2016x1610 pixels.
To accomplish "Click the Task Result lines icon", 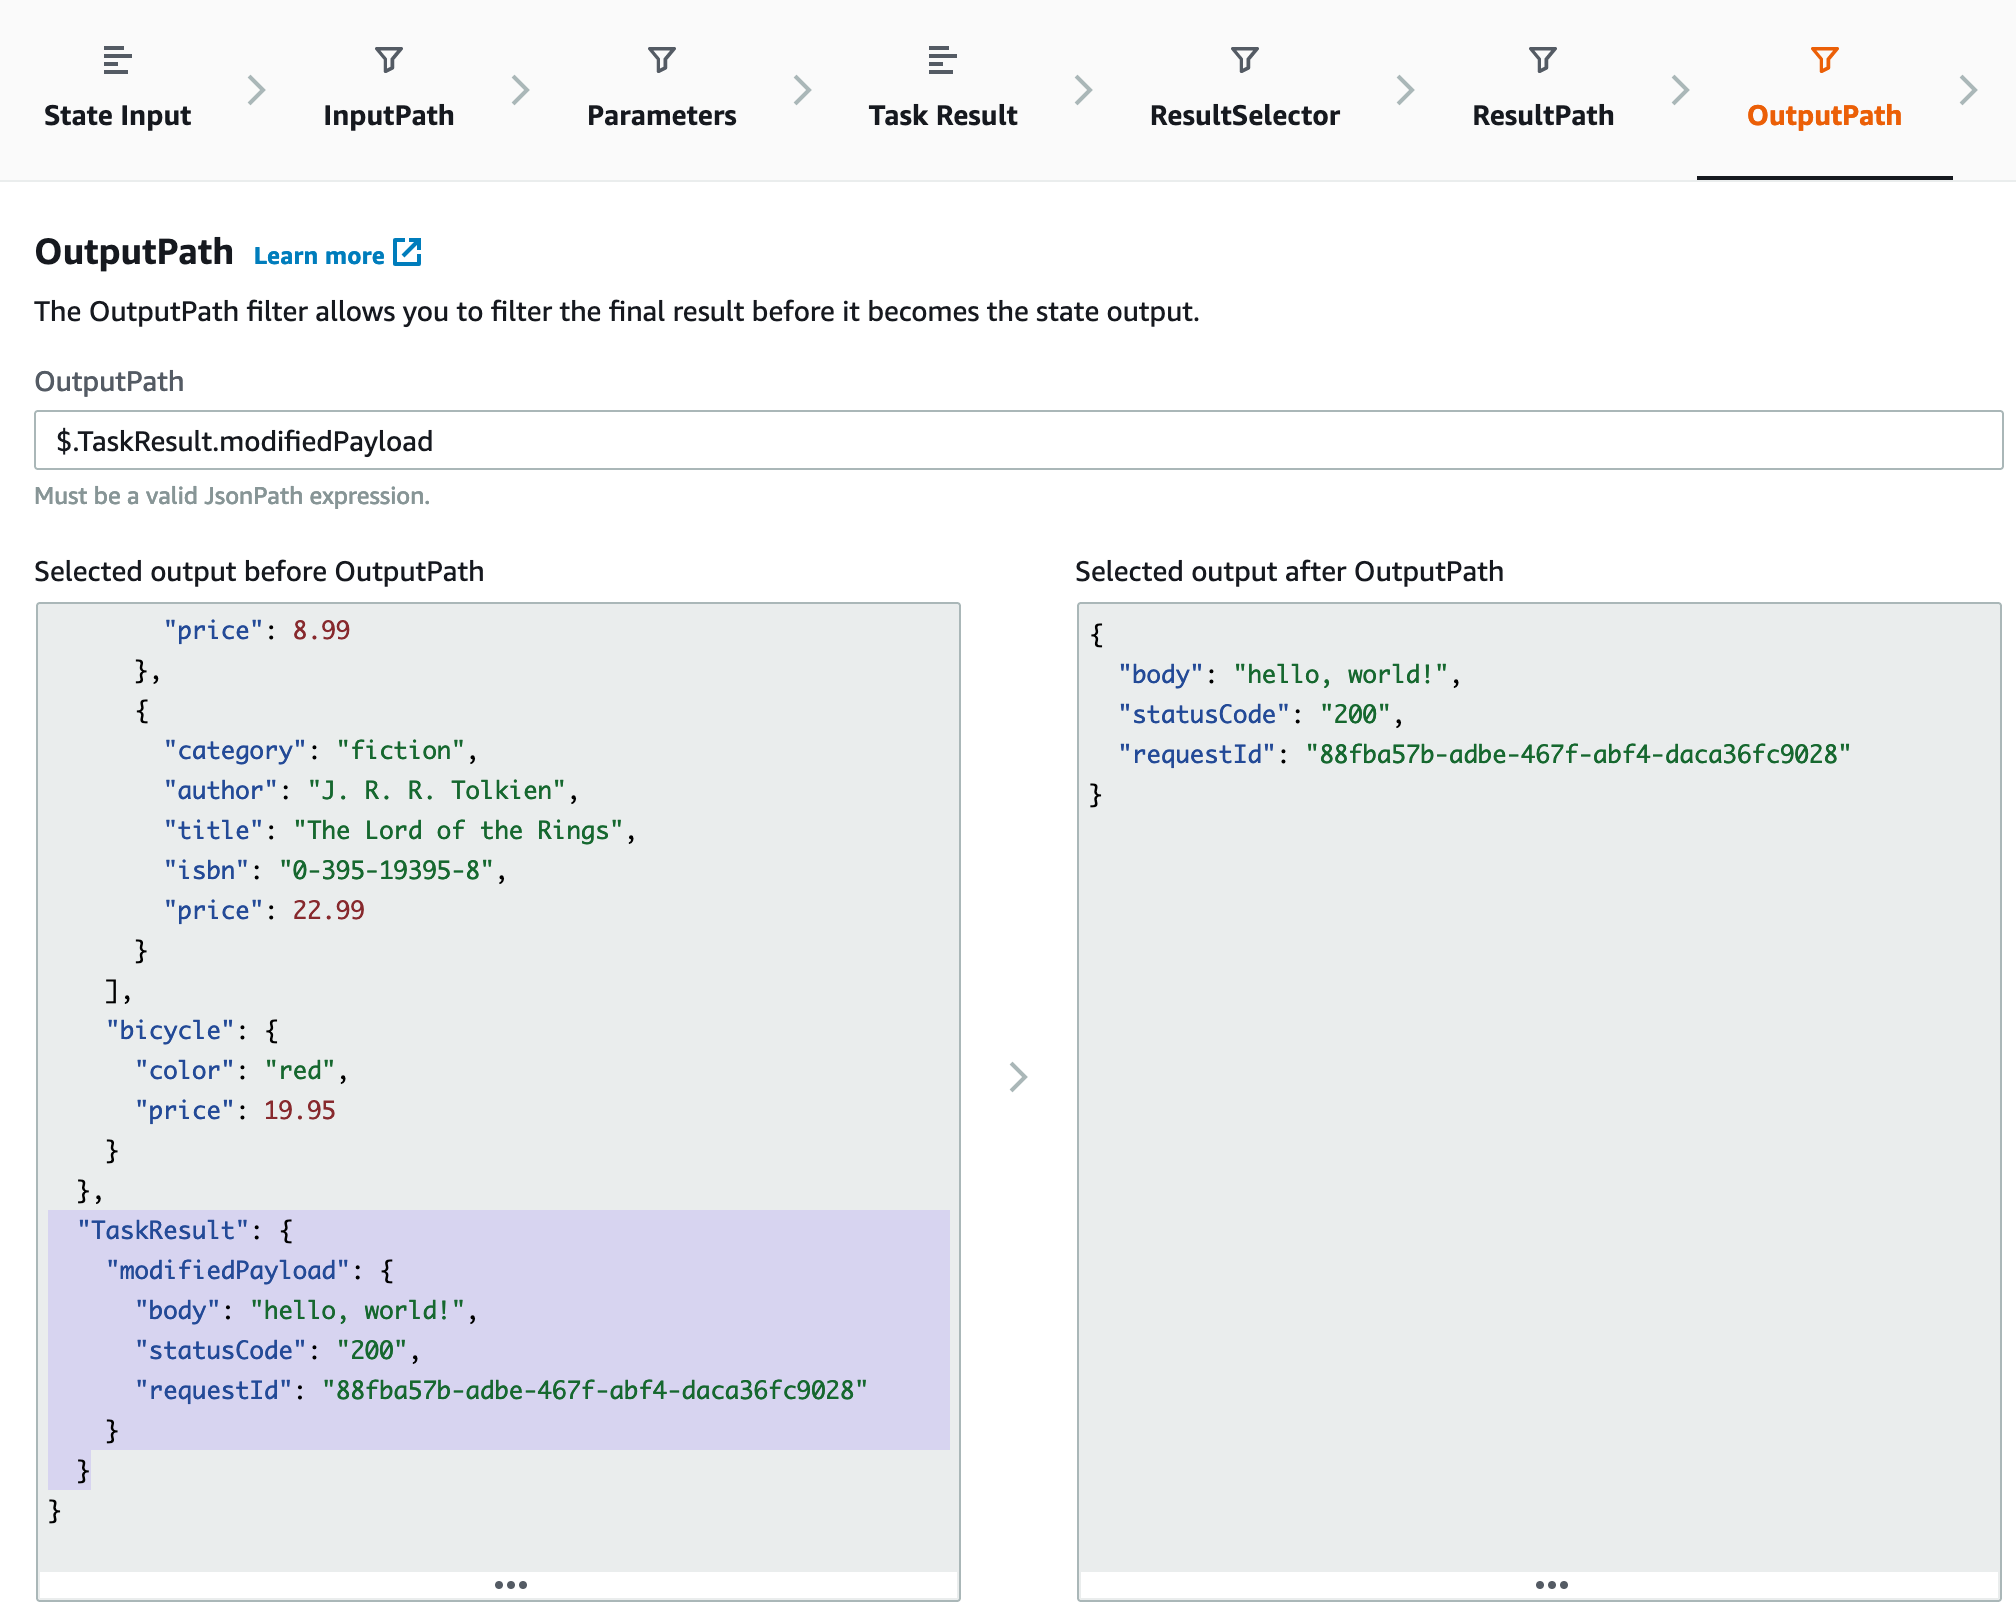I will point(942,60).
